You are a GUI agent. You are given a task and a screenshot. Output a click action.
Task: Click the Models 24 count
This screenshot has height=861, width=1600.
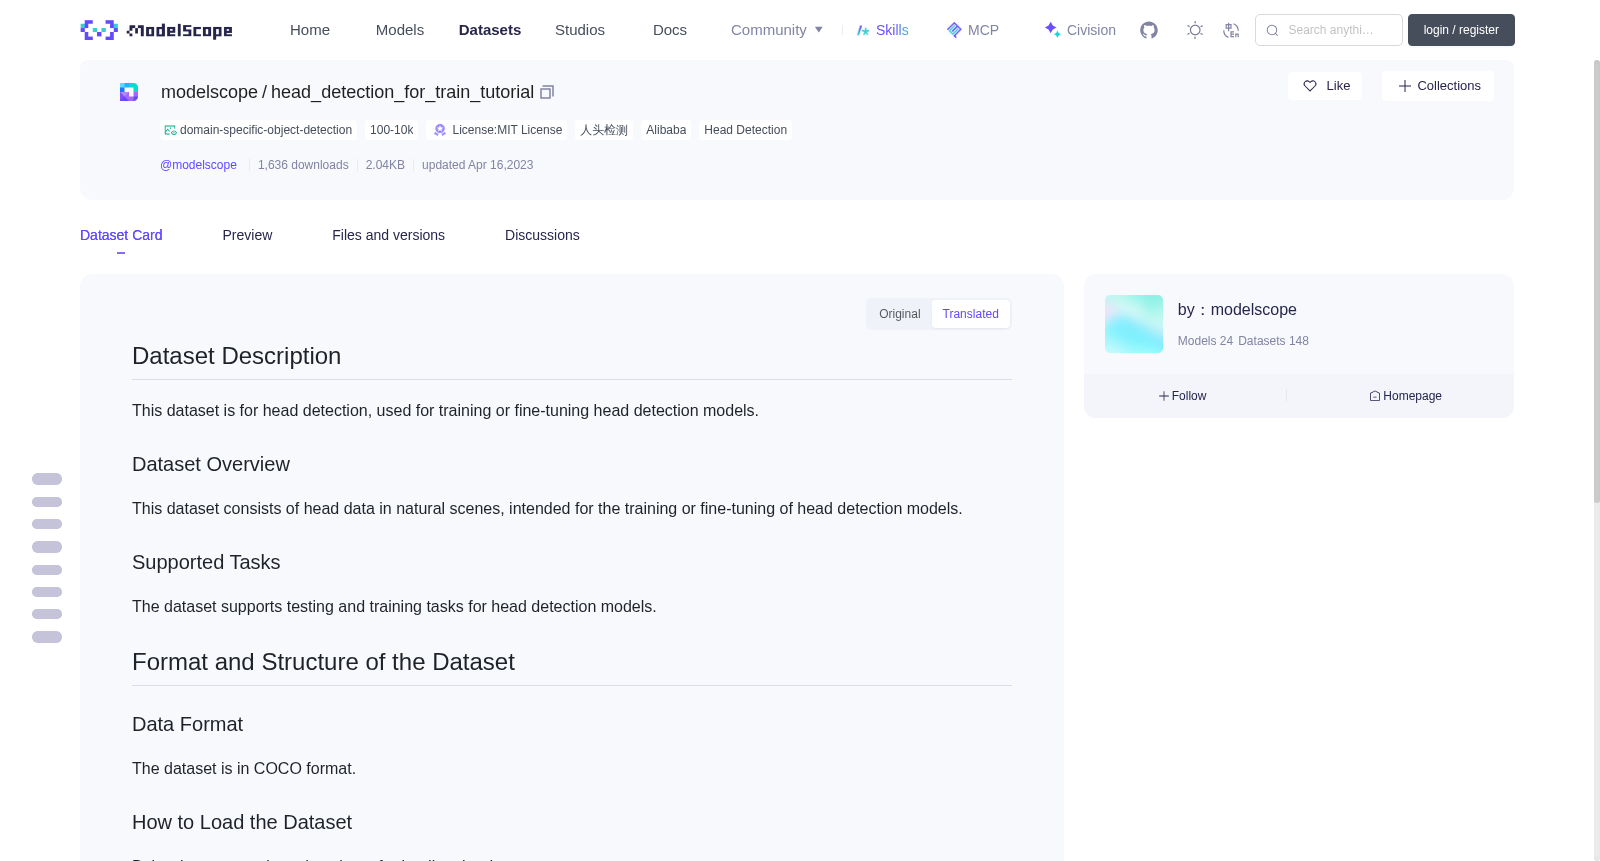coord(1205,341)
